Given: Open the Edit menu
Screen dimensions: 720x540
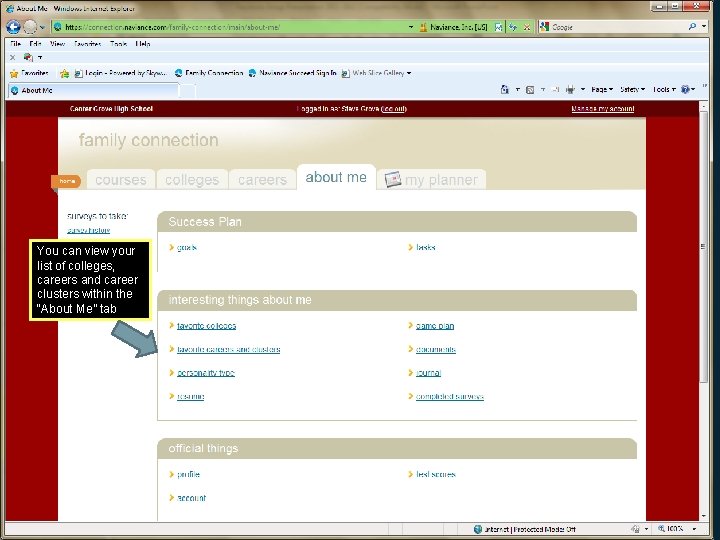Looking at the screenshot, I should 35,44.
